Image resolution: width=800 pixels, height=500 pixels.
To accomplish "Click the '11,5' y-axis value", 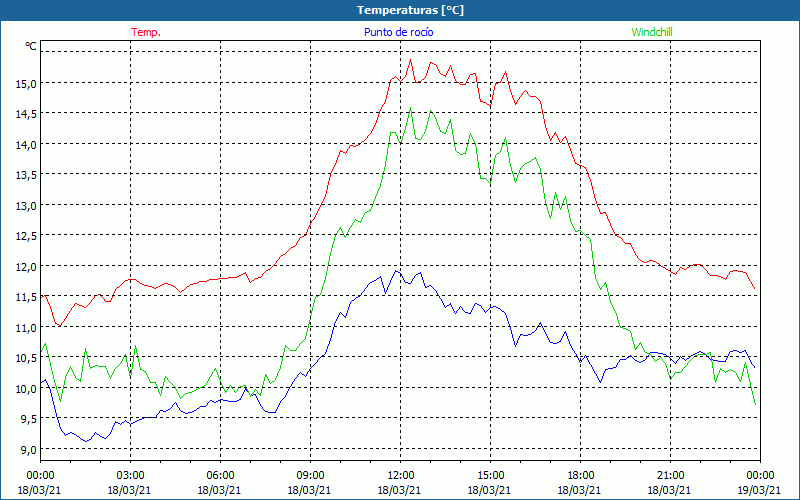I will tap(26, 297).
